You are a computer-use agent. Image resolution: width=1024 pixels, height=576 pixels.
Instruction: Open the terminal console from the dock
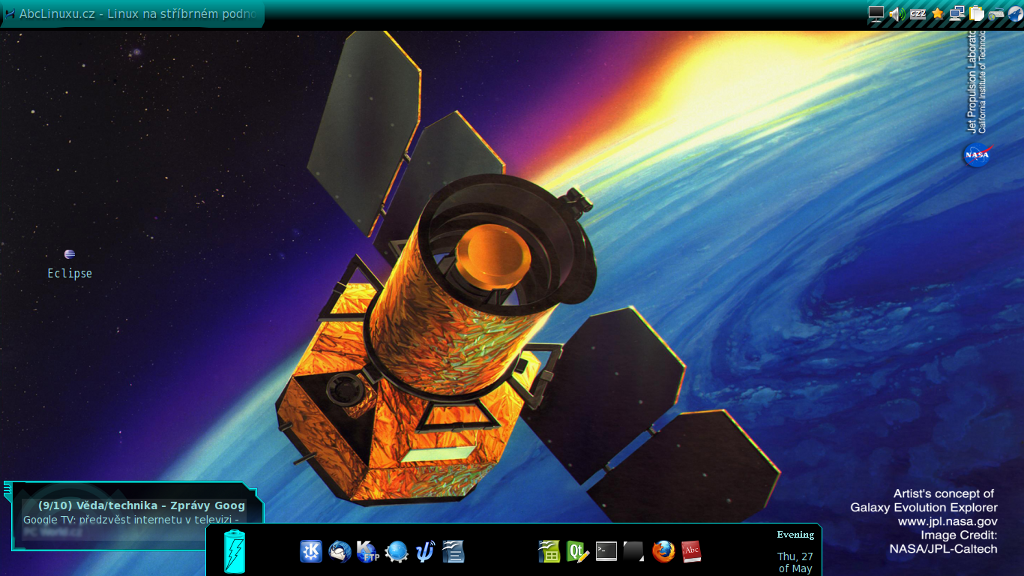pyautogui.click(x=606, y=552)
